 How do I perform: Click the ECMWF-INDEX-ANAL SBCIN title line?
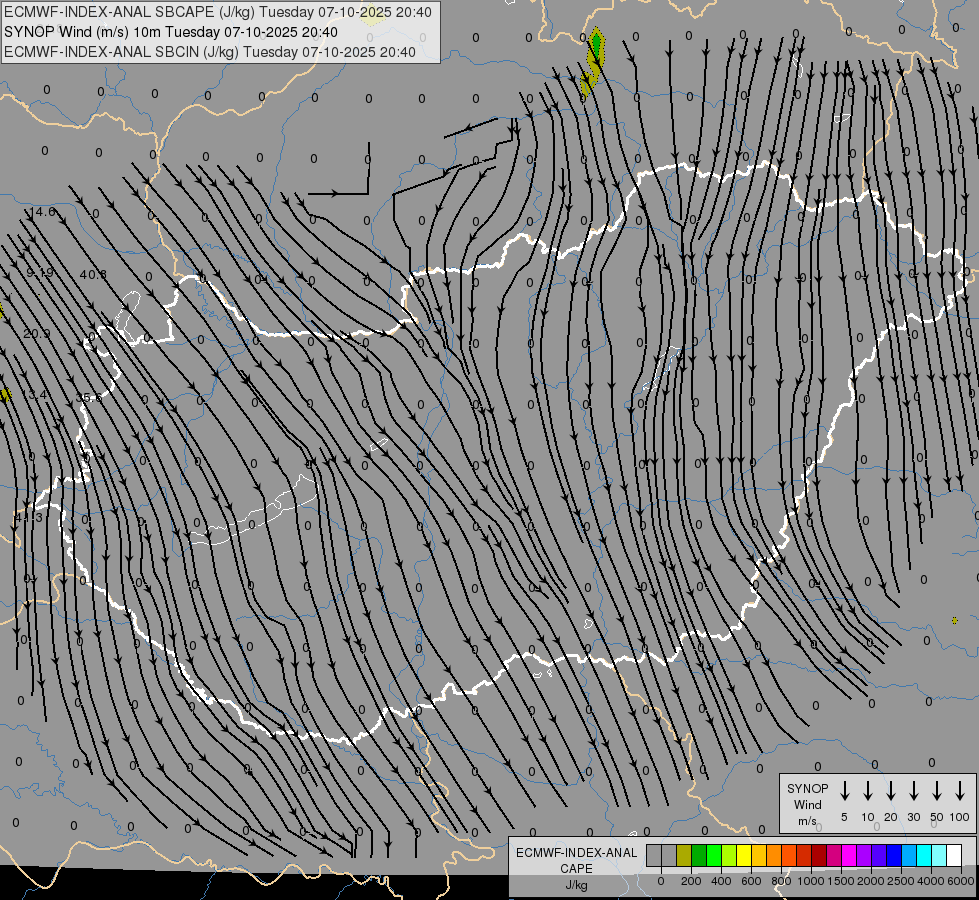coord(209,51)
